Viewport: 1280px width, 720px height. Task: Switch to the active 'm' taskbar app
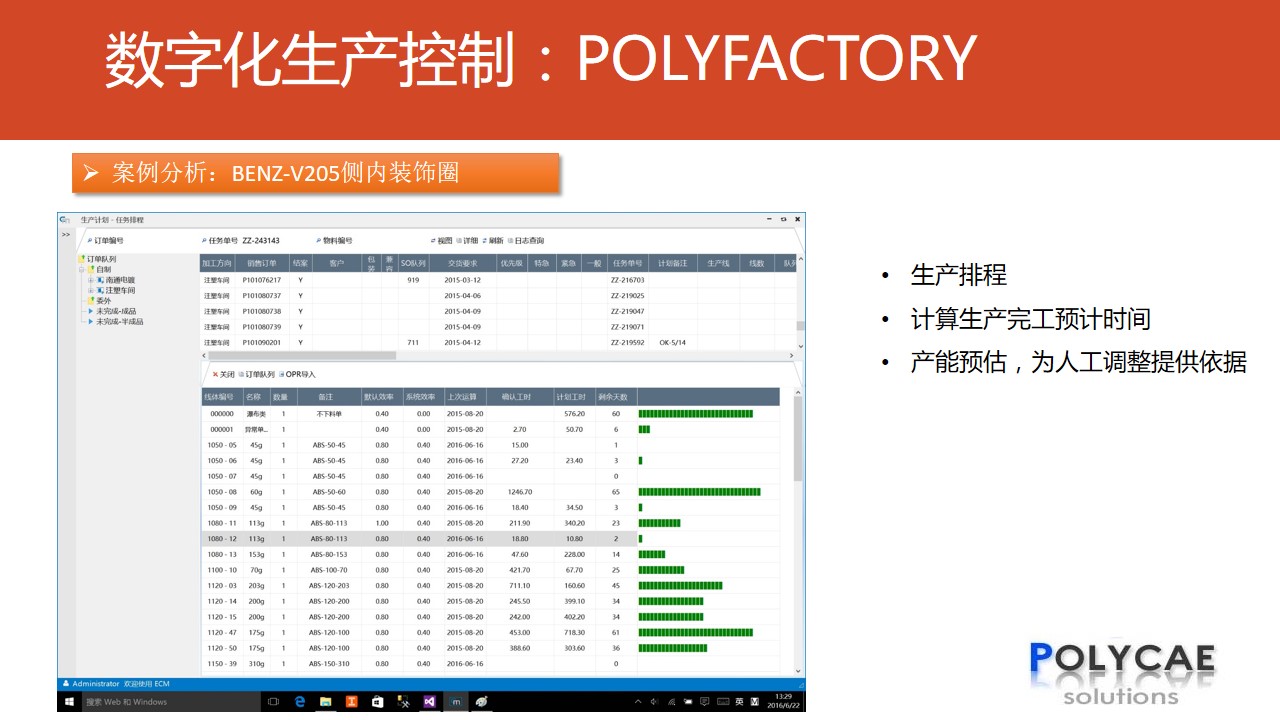457,702
